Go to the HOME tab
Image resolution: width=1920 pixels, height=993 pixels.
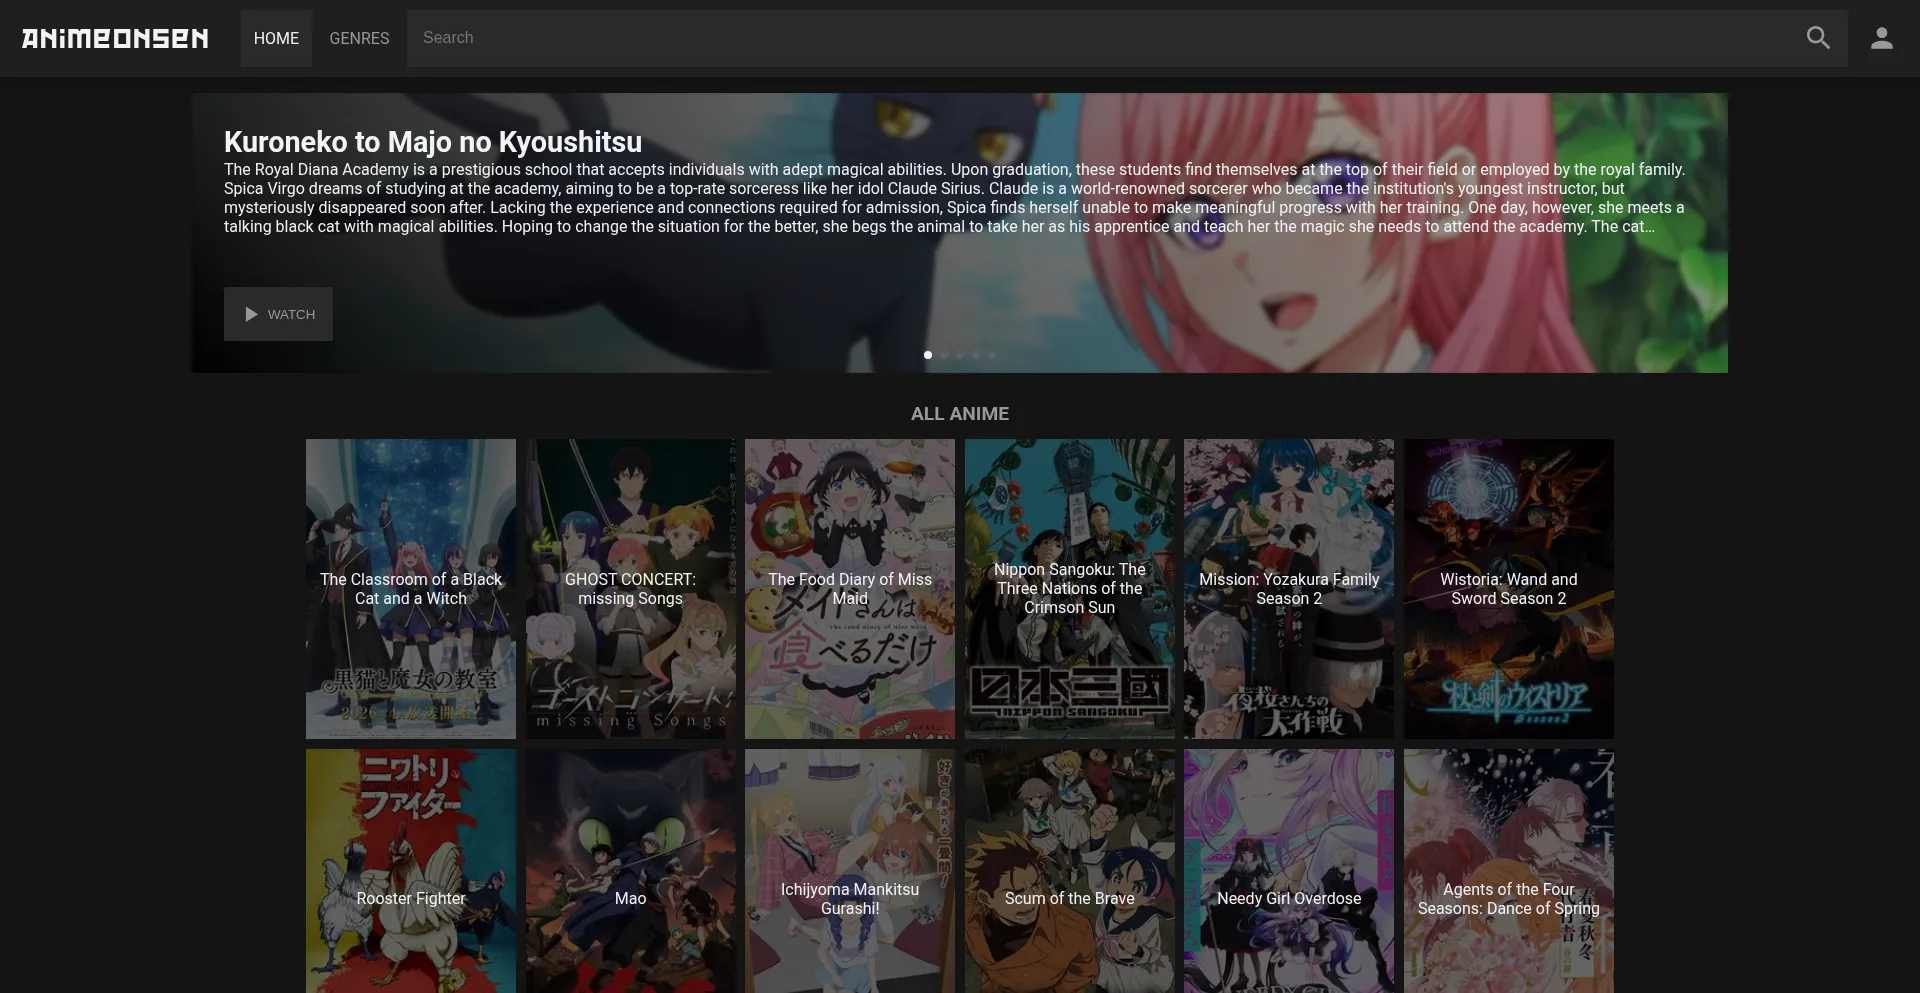coord(276,38)
